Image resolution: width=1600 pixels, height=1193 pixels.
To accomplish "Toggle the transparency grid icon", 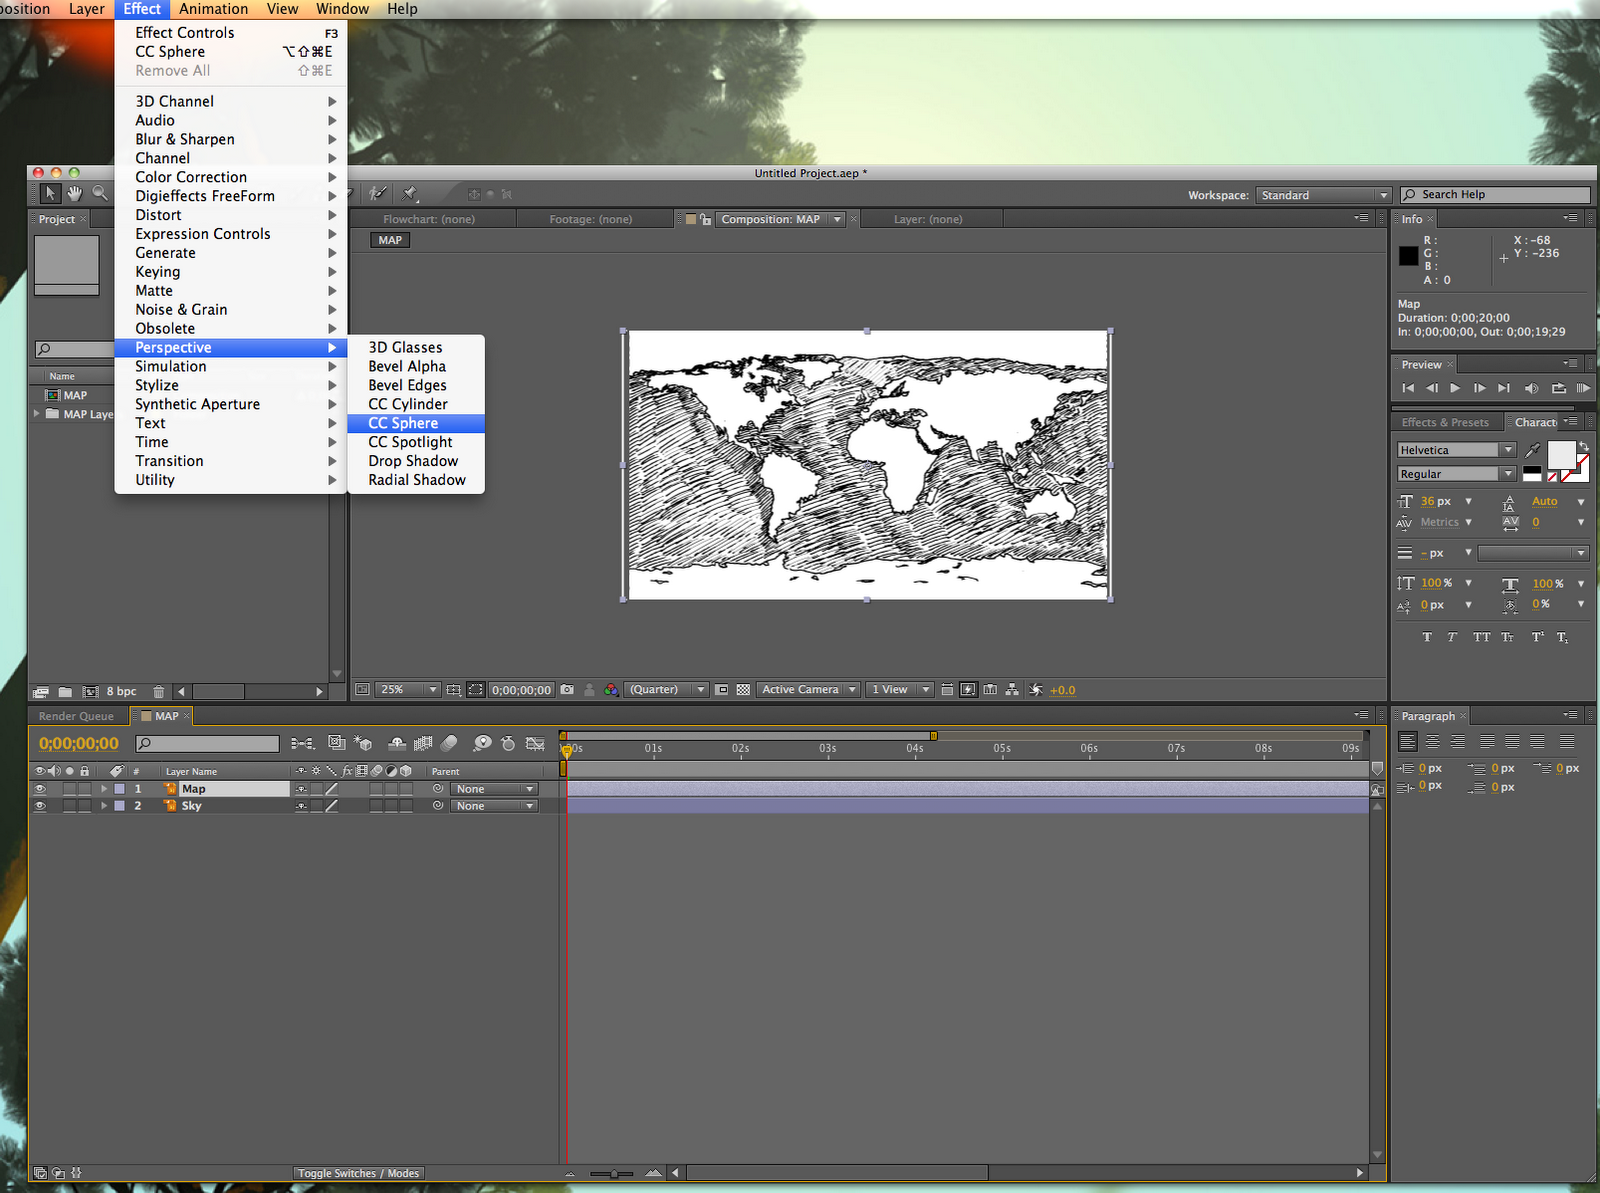I will 743,690.
